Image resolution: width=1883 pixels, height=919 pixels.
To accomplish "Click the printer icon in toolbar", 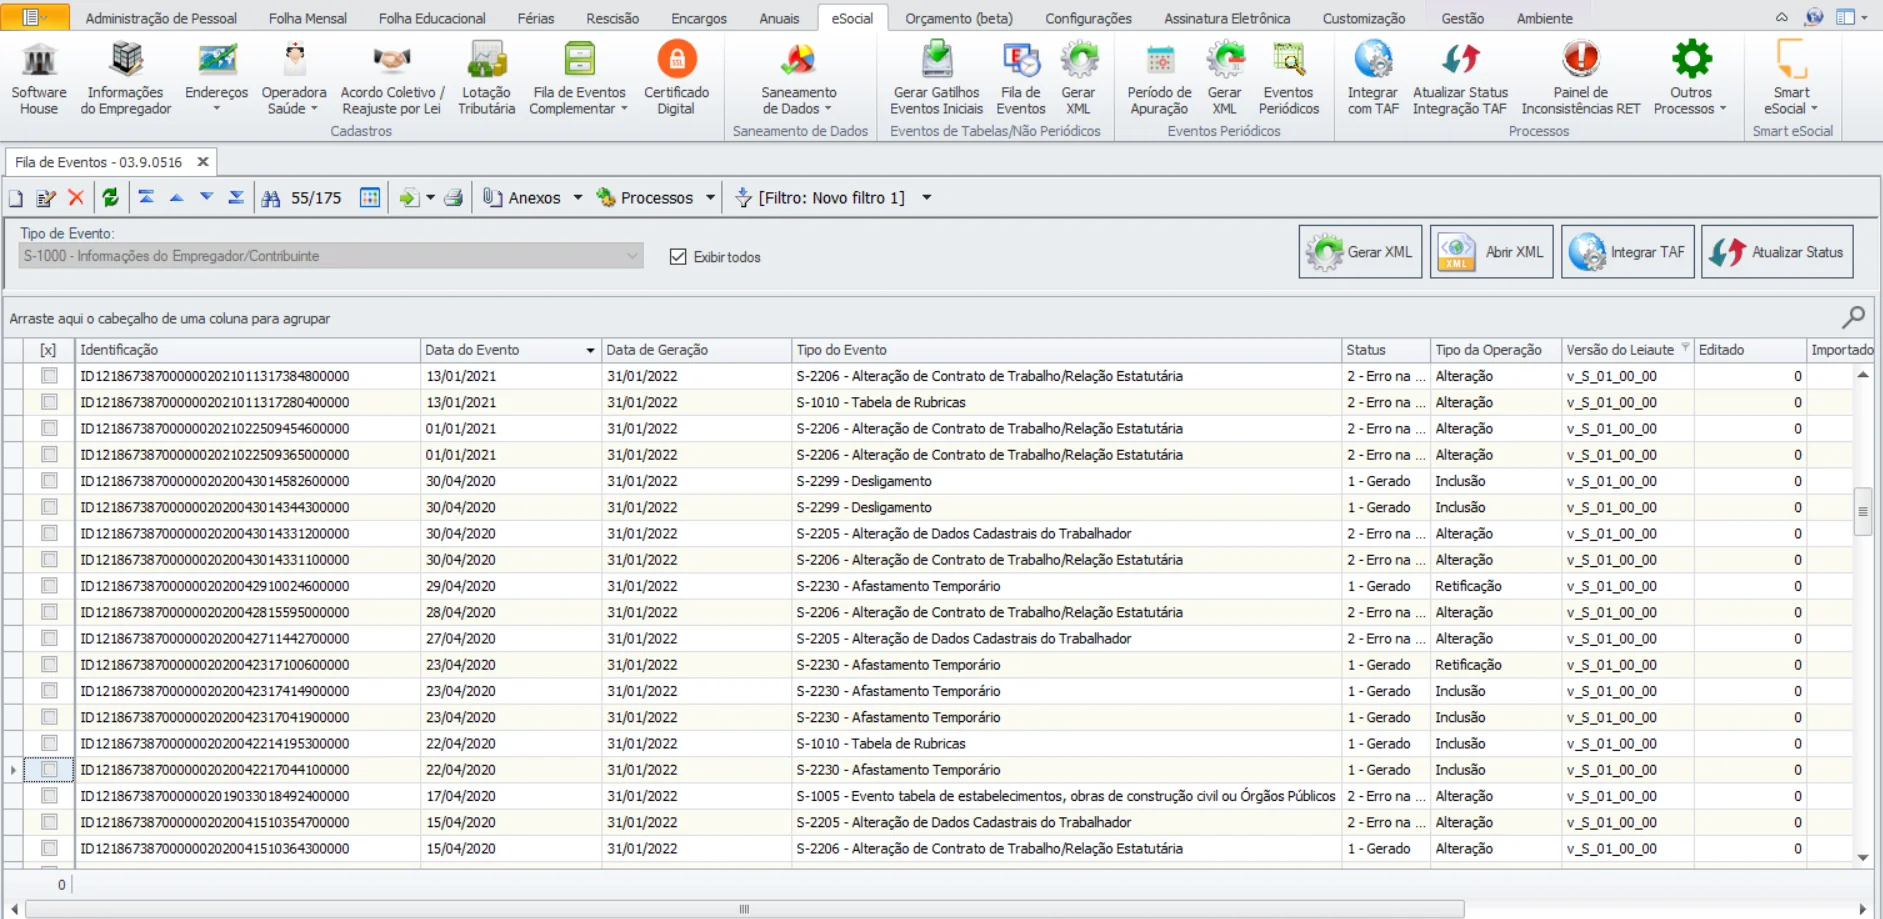I will tap(454, 198).
